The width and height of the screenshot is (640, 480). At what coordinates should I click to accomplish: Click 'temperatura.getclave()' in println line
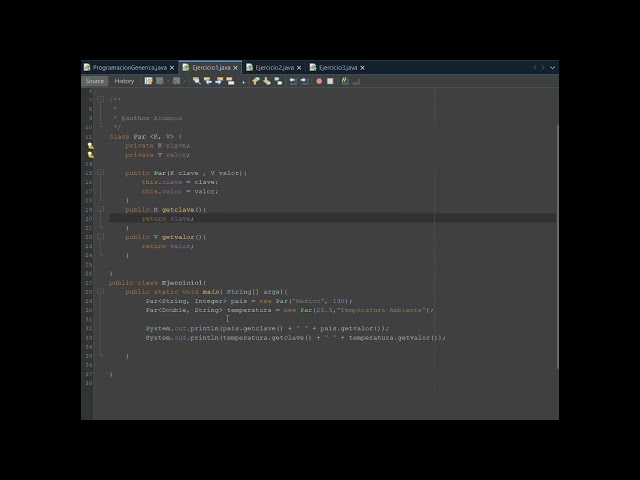coord(267,338)
